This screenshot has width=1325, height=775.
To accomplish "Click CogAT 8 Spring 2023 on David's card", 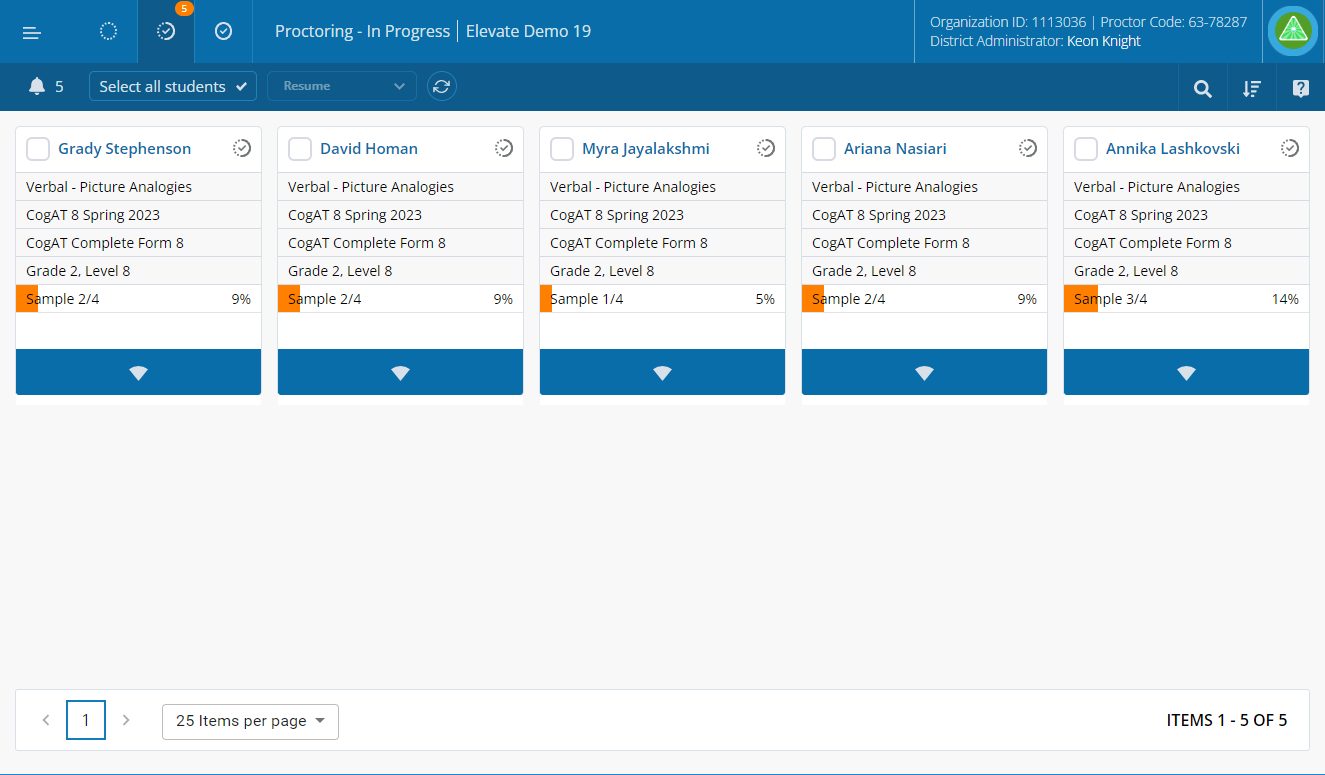I will coord(355,215).
